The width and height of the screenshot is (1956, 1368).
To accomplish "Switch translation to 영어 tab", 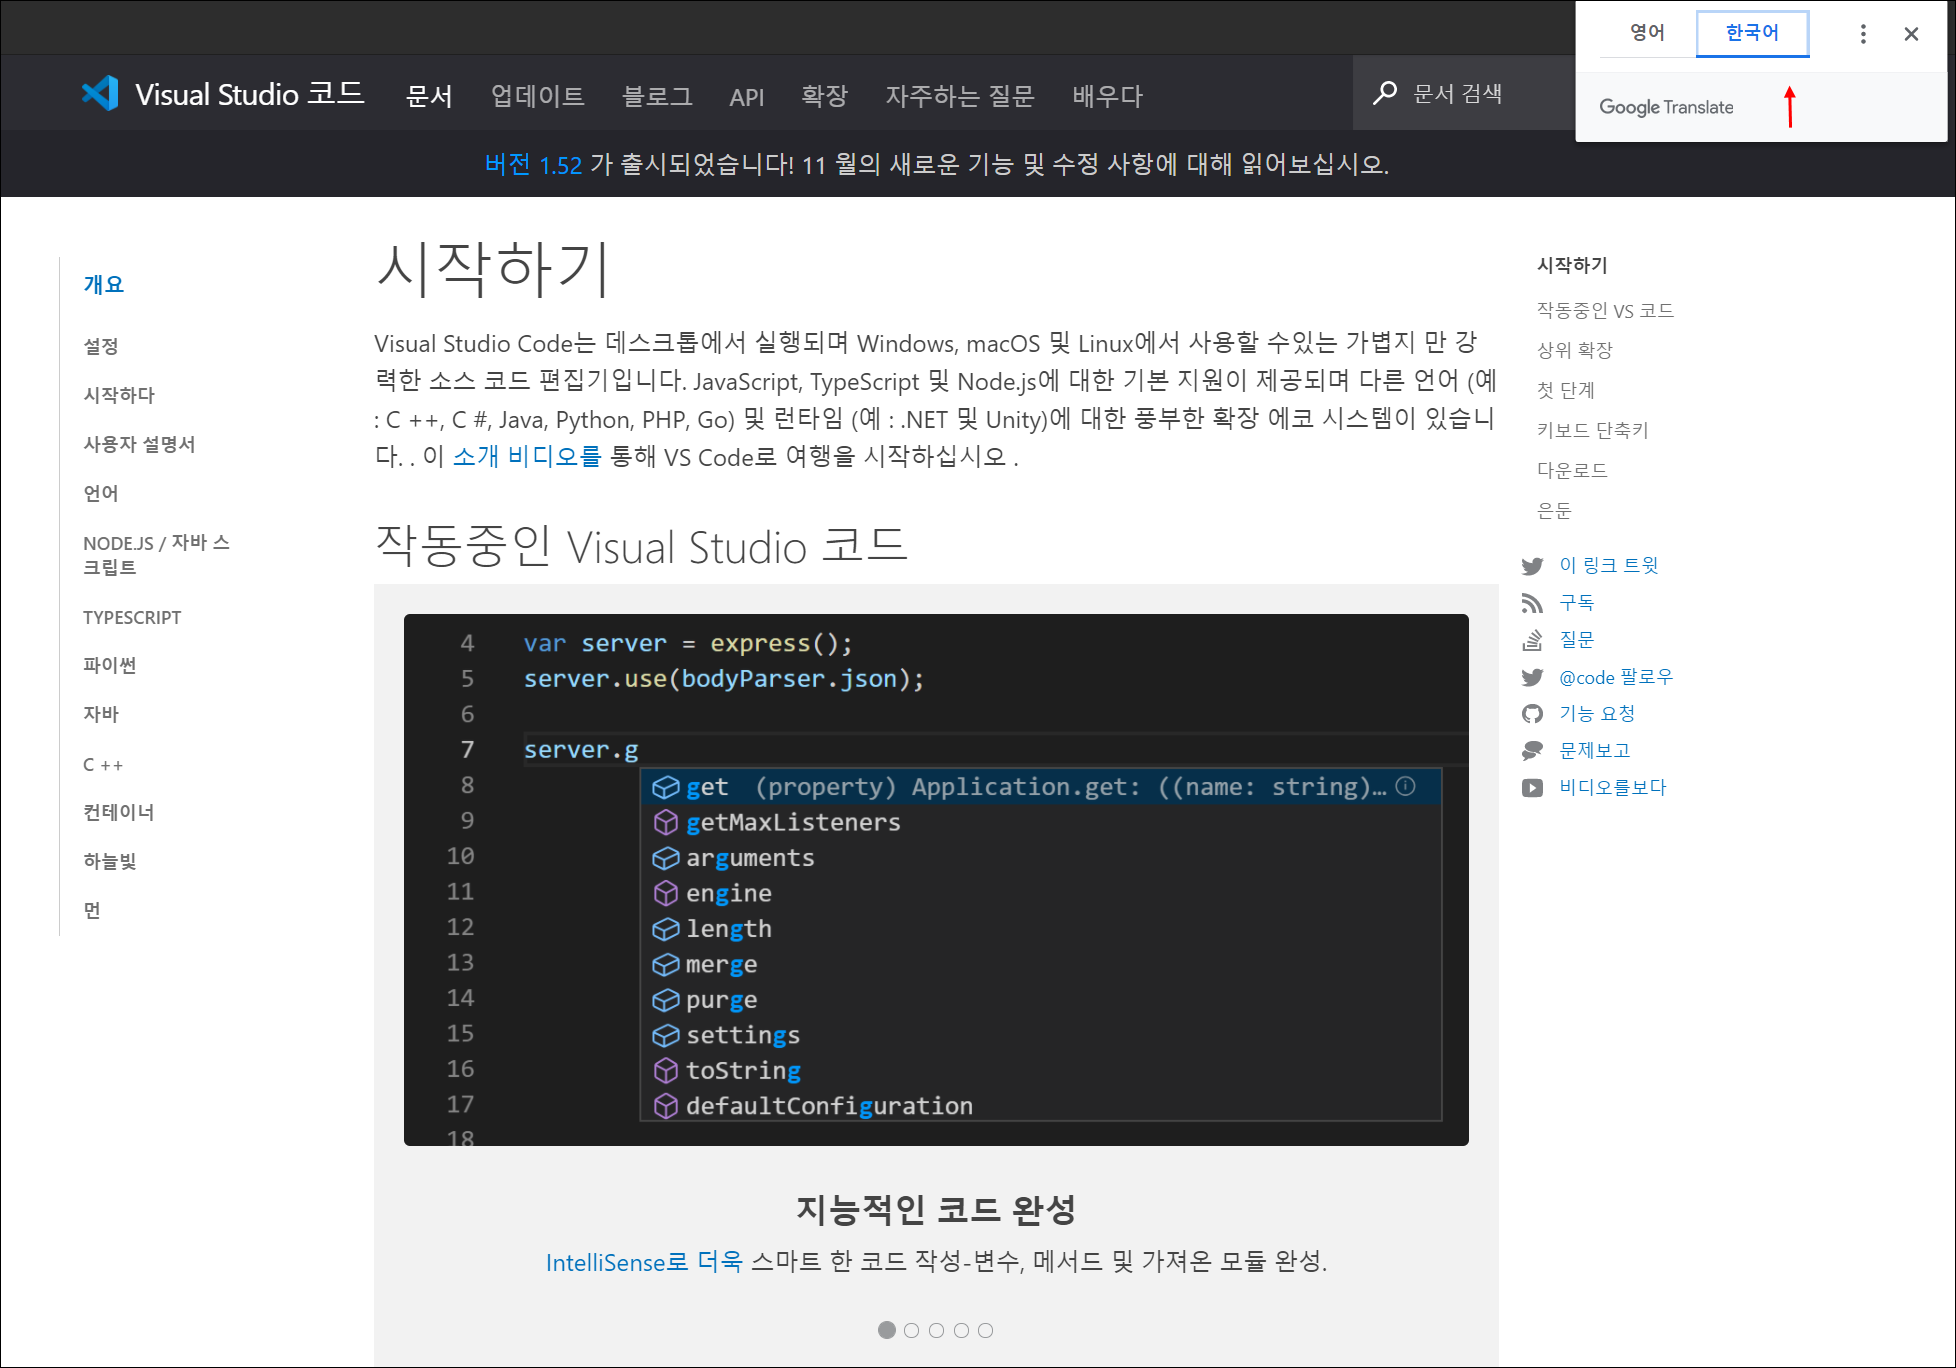I will click(1647, 33).
